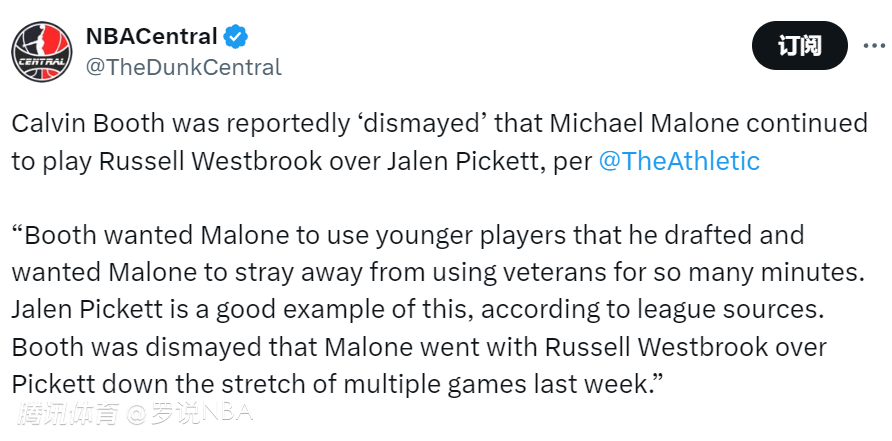Image resolution: width=892 pixels, height=441 pixels.
Task: Open the @TheDunkCentral handle
Action: pyautogui.click(x=183, y=67)
